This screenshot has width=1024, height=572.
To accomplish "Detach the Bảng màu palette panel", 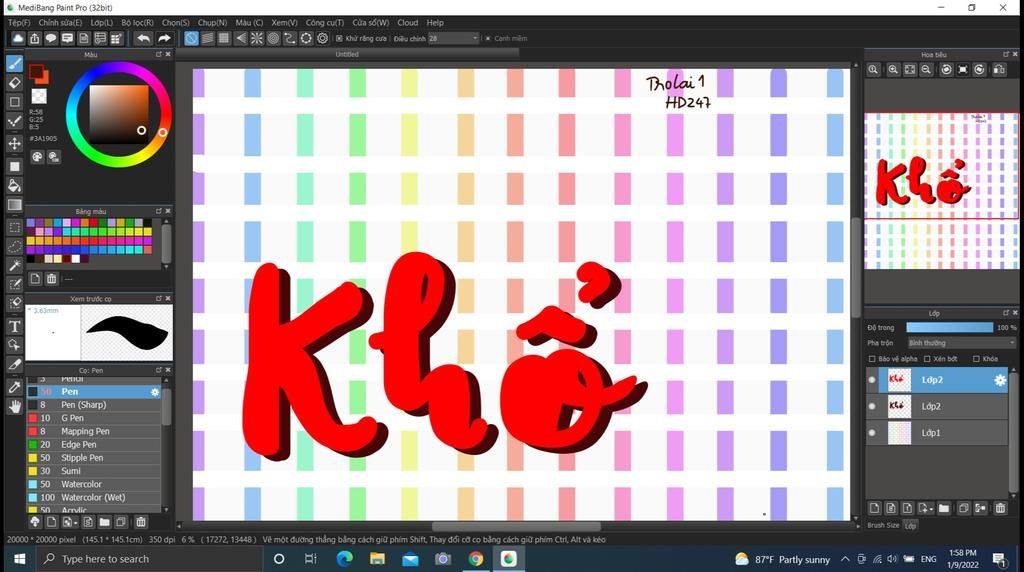I will (159, 211).
